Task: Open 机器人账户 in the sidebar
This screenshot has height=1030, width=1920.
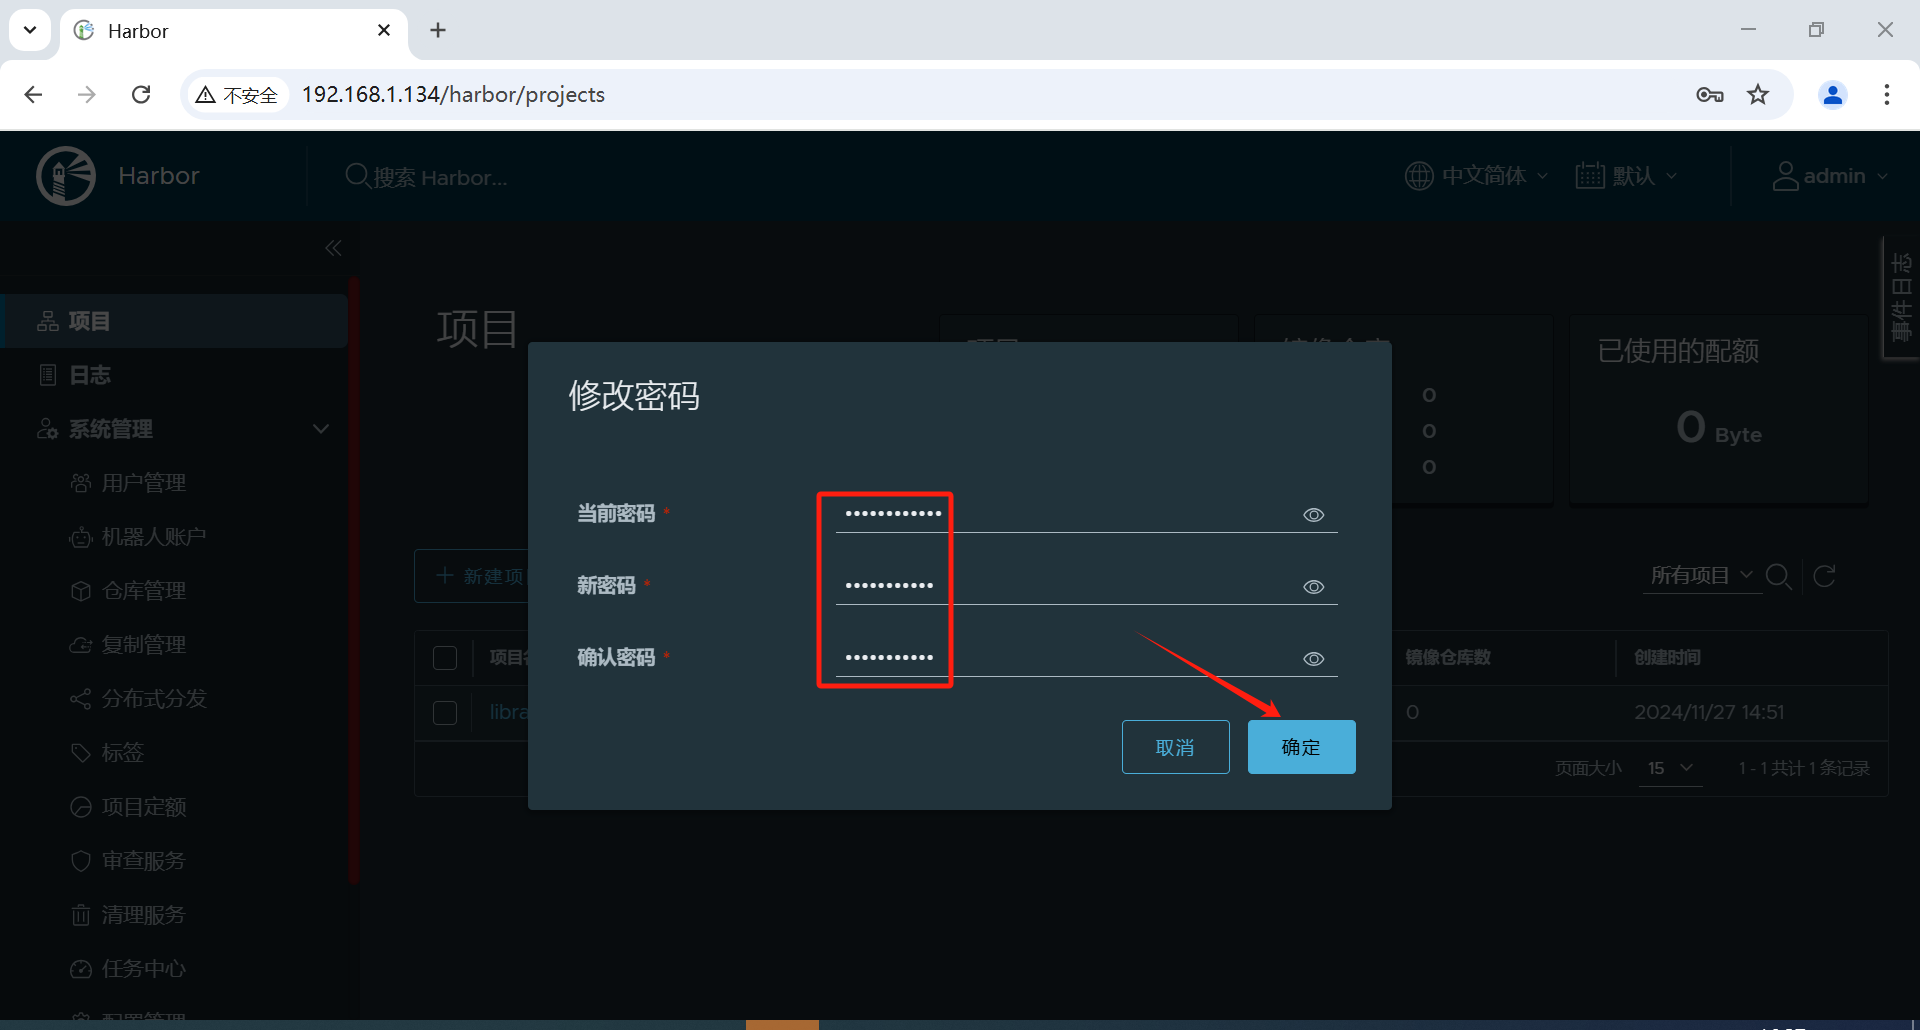Action: coord(153,537)
